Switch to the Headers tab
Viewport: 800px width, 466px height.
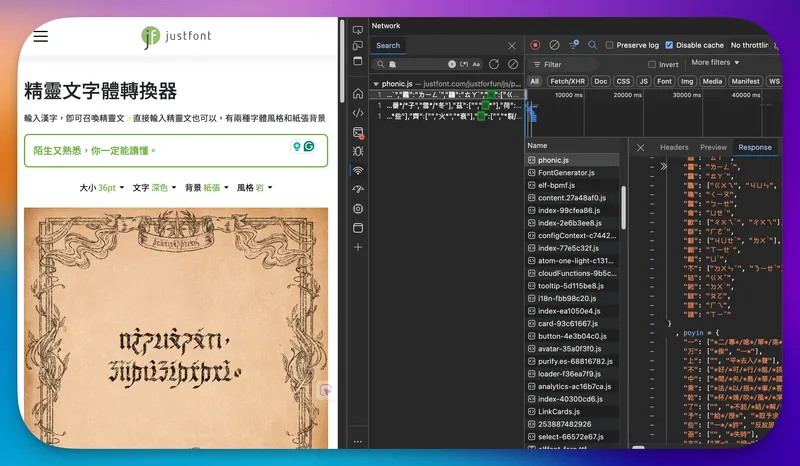(x=674, y=147)
